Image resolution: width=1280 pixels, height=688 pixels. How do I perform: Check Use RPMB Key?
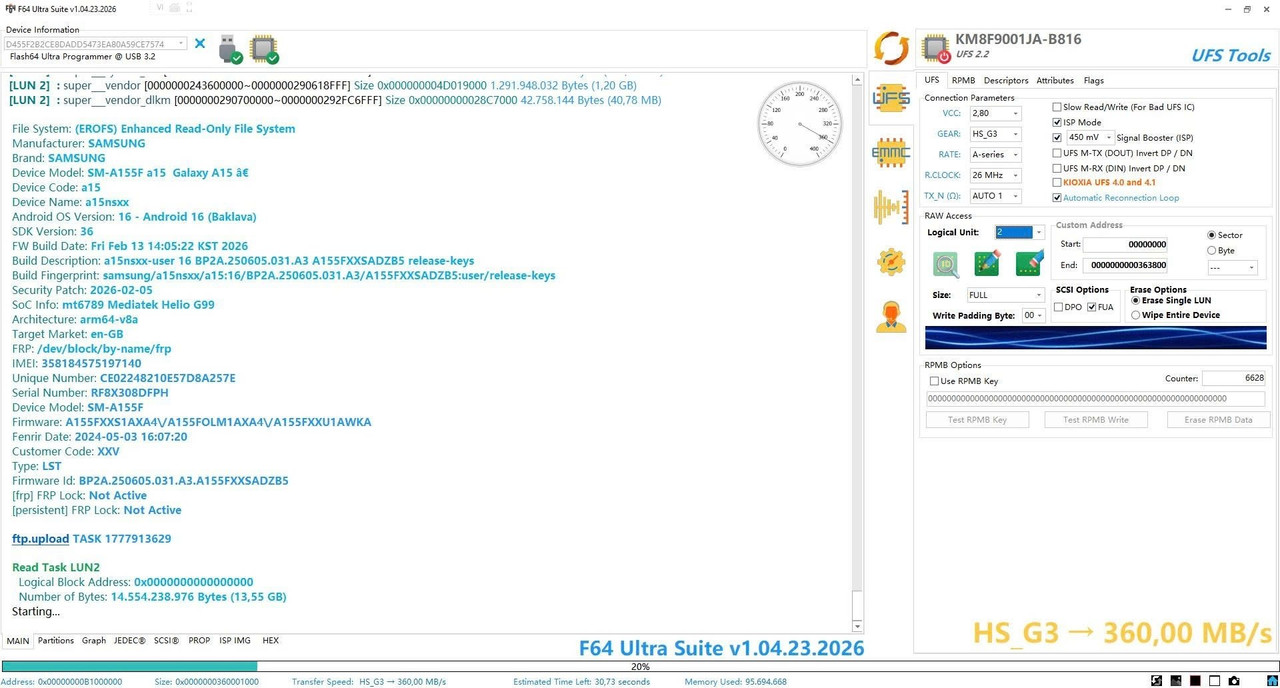(934, 381)
